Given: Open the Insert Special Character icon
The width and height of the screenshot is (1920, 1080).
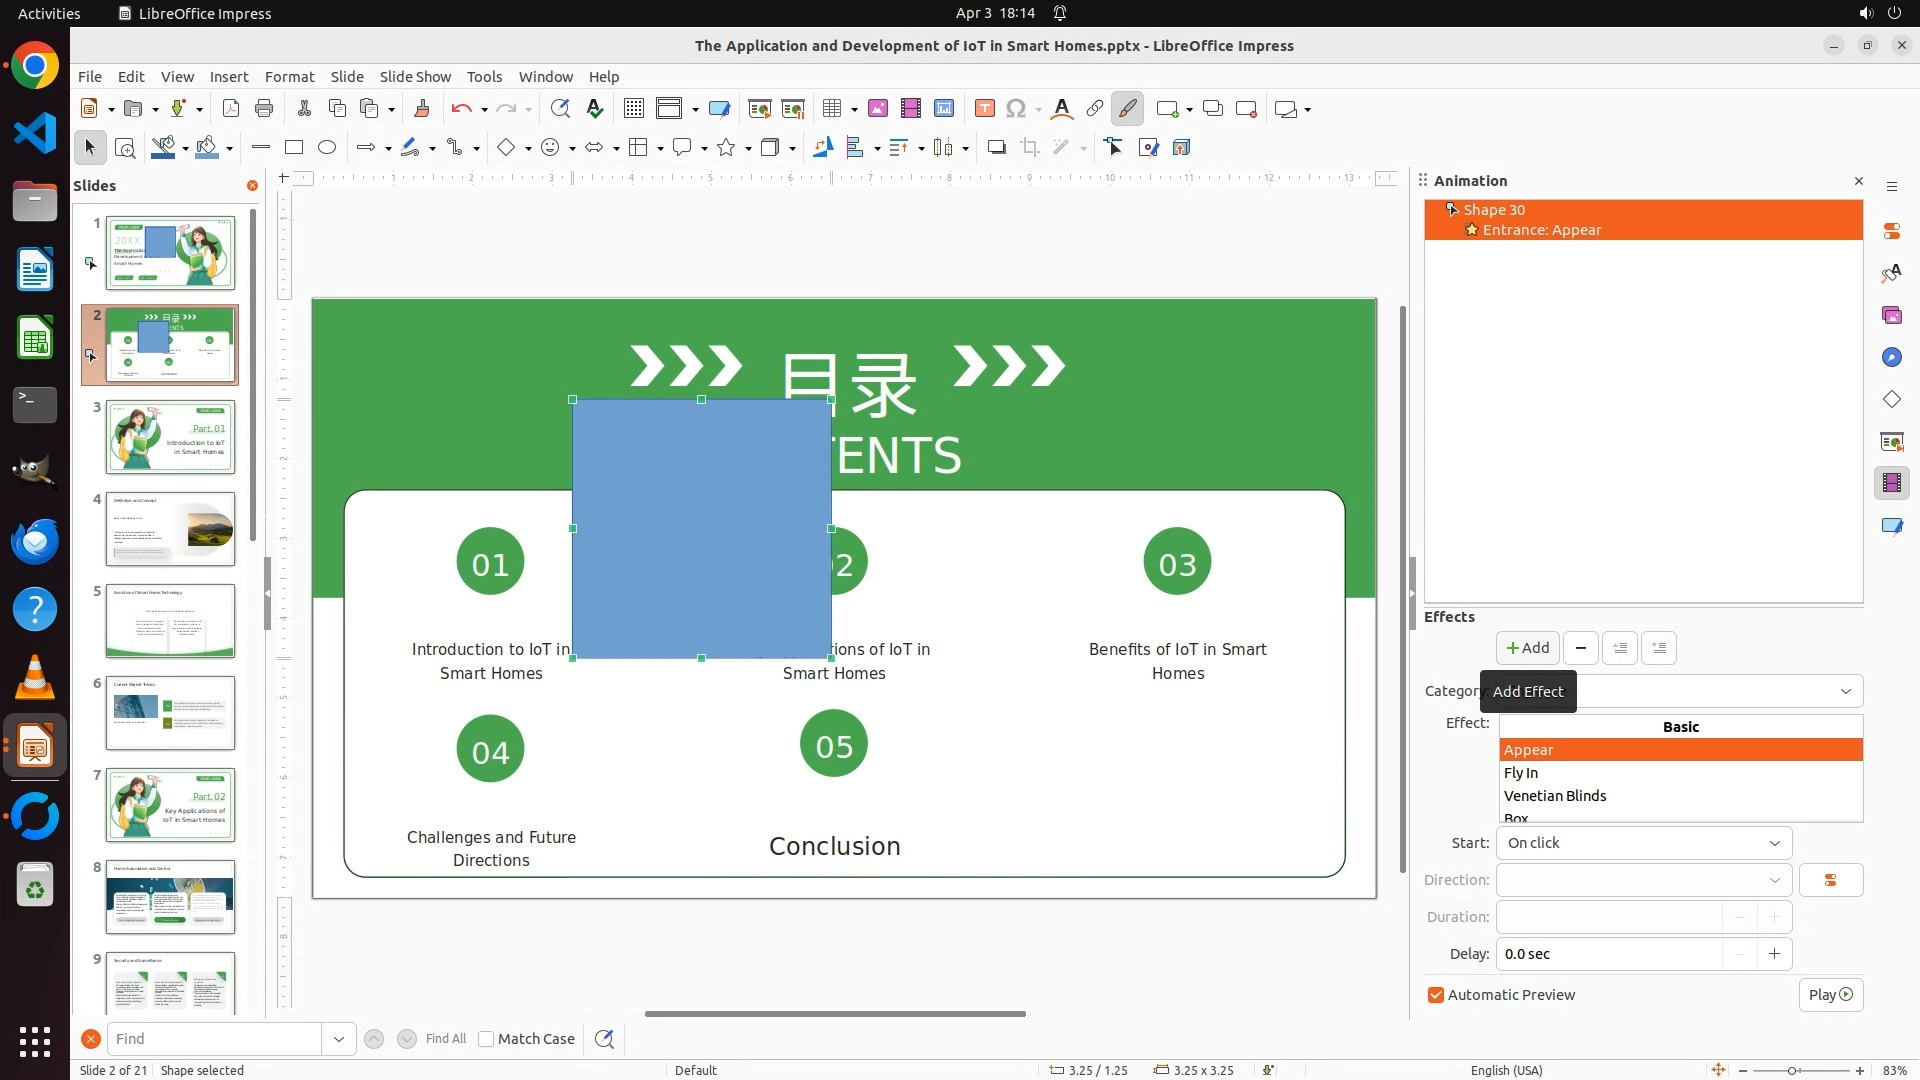Looking at the screenshot, I should click(1016, 109).
